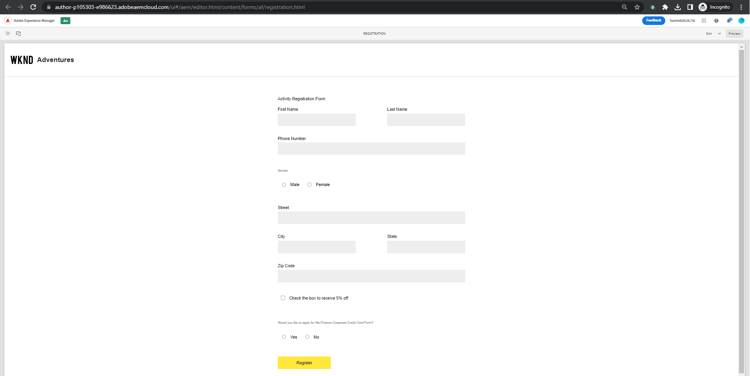750x376 pixels.
Task: Click the browser address bar URL
Action: click(180, 7)
